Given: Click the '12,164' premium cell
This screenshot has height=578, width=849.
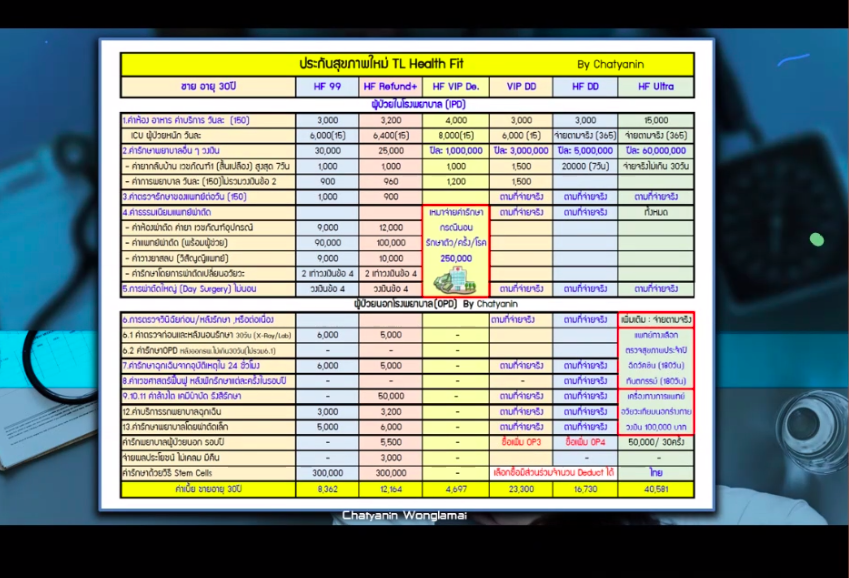Looking at the screenshot, I should tap(390, 489).
